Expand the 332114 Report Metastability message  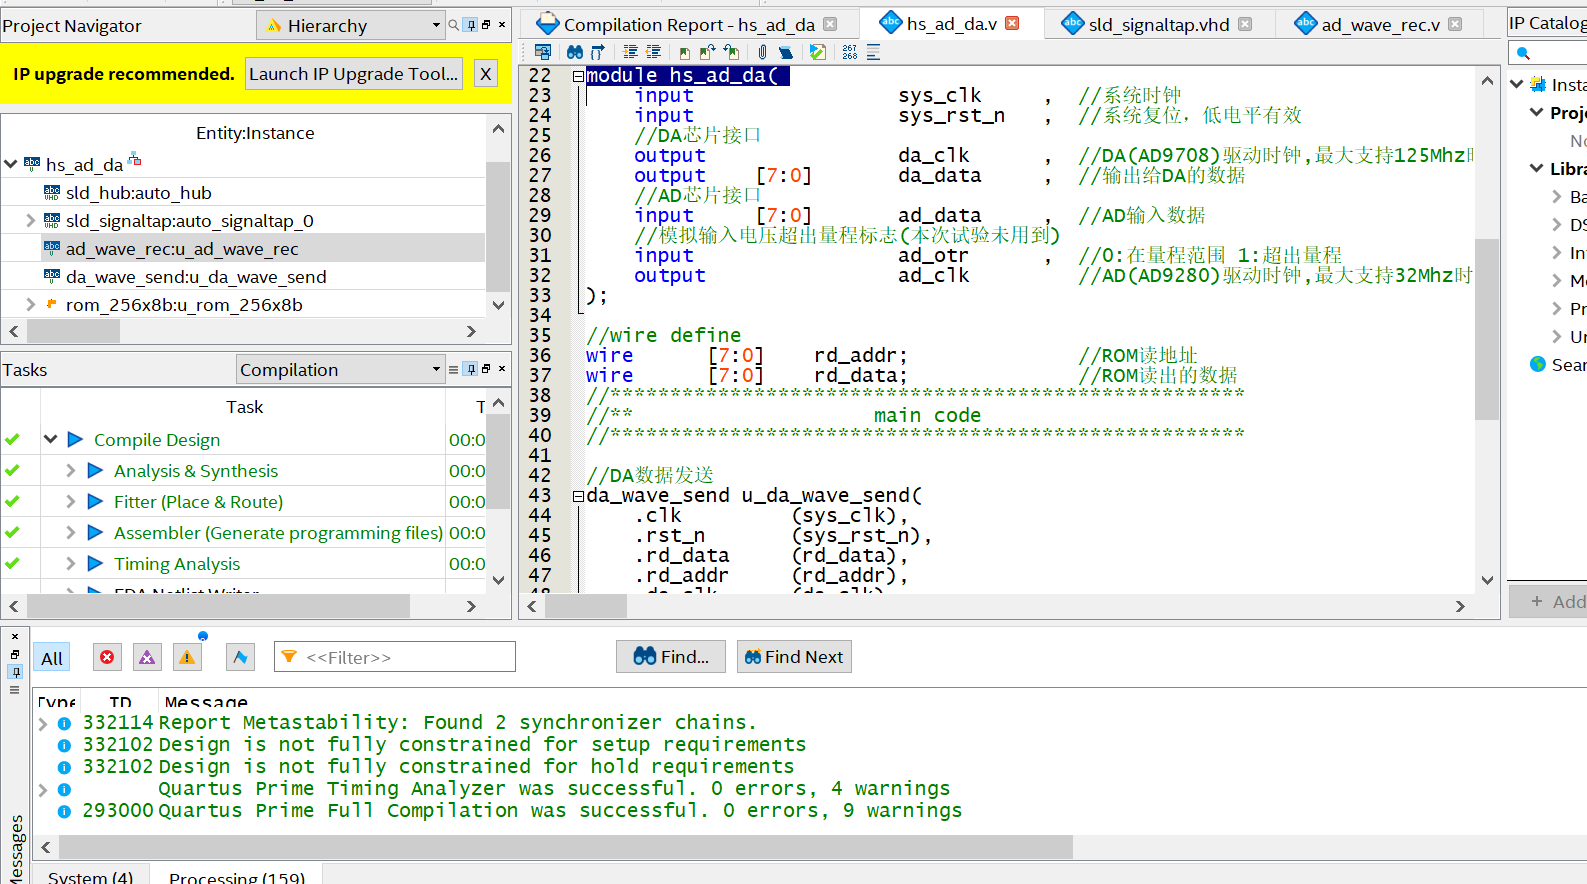coord(43,723)
